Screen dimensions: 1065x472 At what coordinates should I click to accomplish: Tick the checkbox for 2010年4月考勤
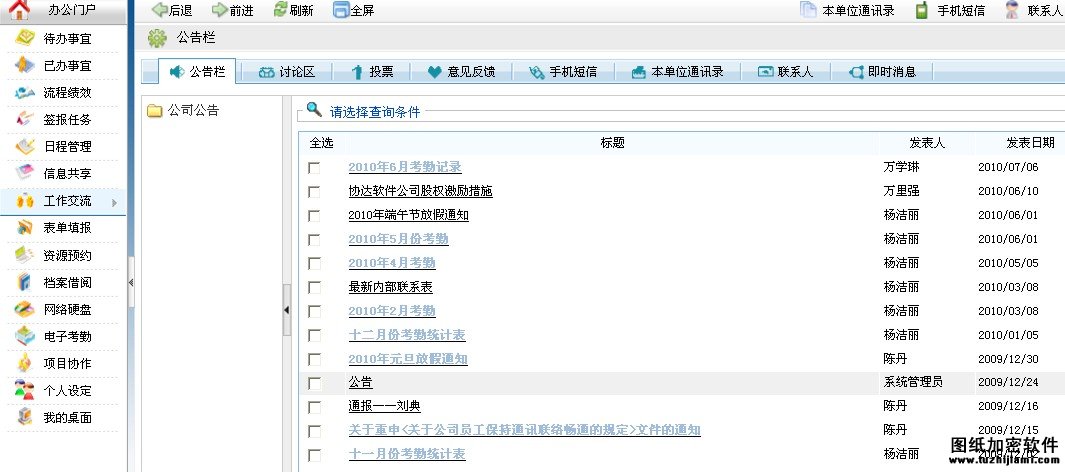pos(314,264)
